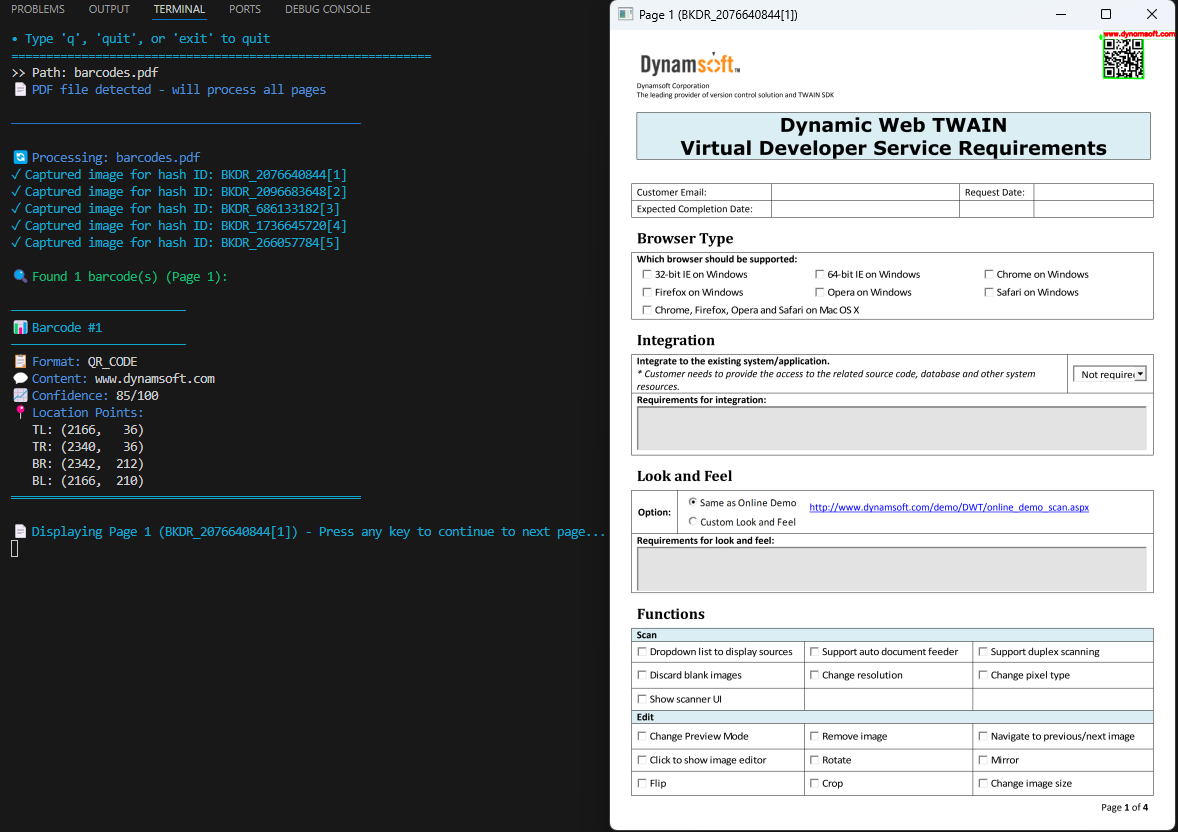Check the 32-bit IE on Windows box
Viewport: 1178px width, 832px height.
point(647,274)
